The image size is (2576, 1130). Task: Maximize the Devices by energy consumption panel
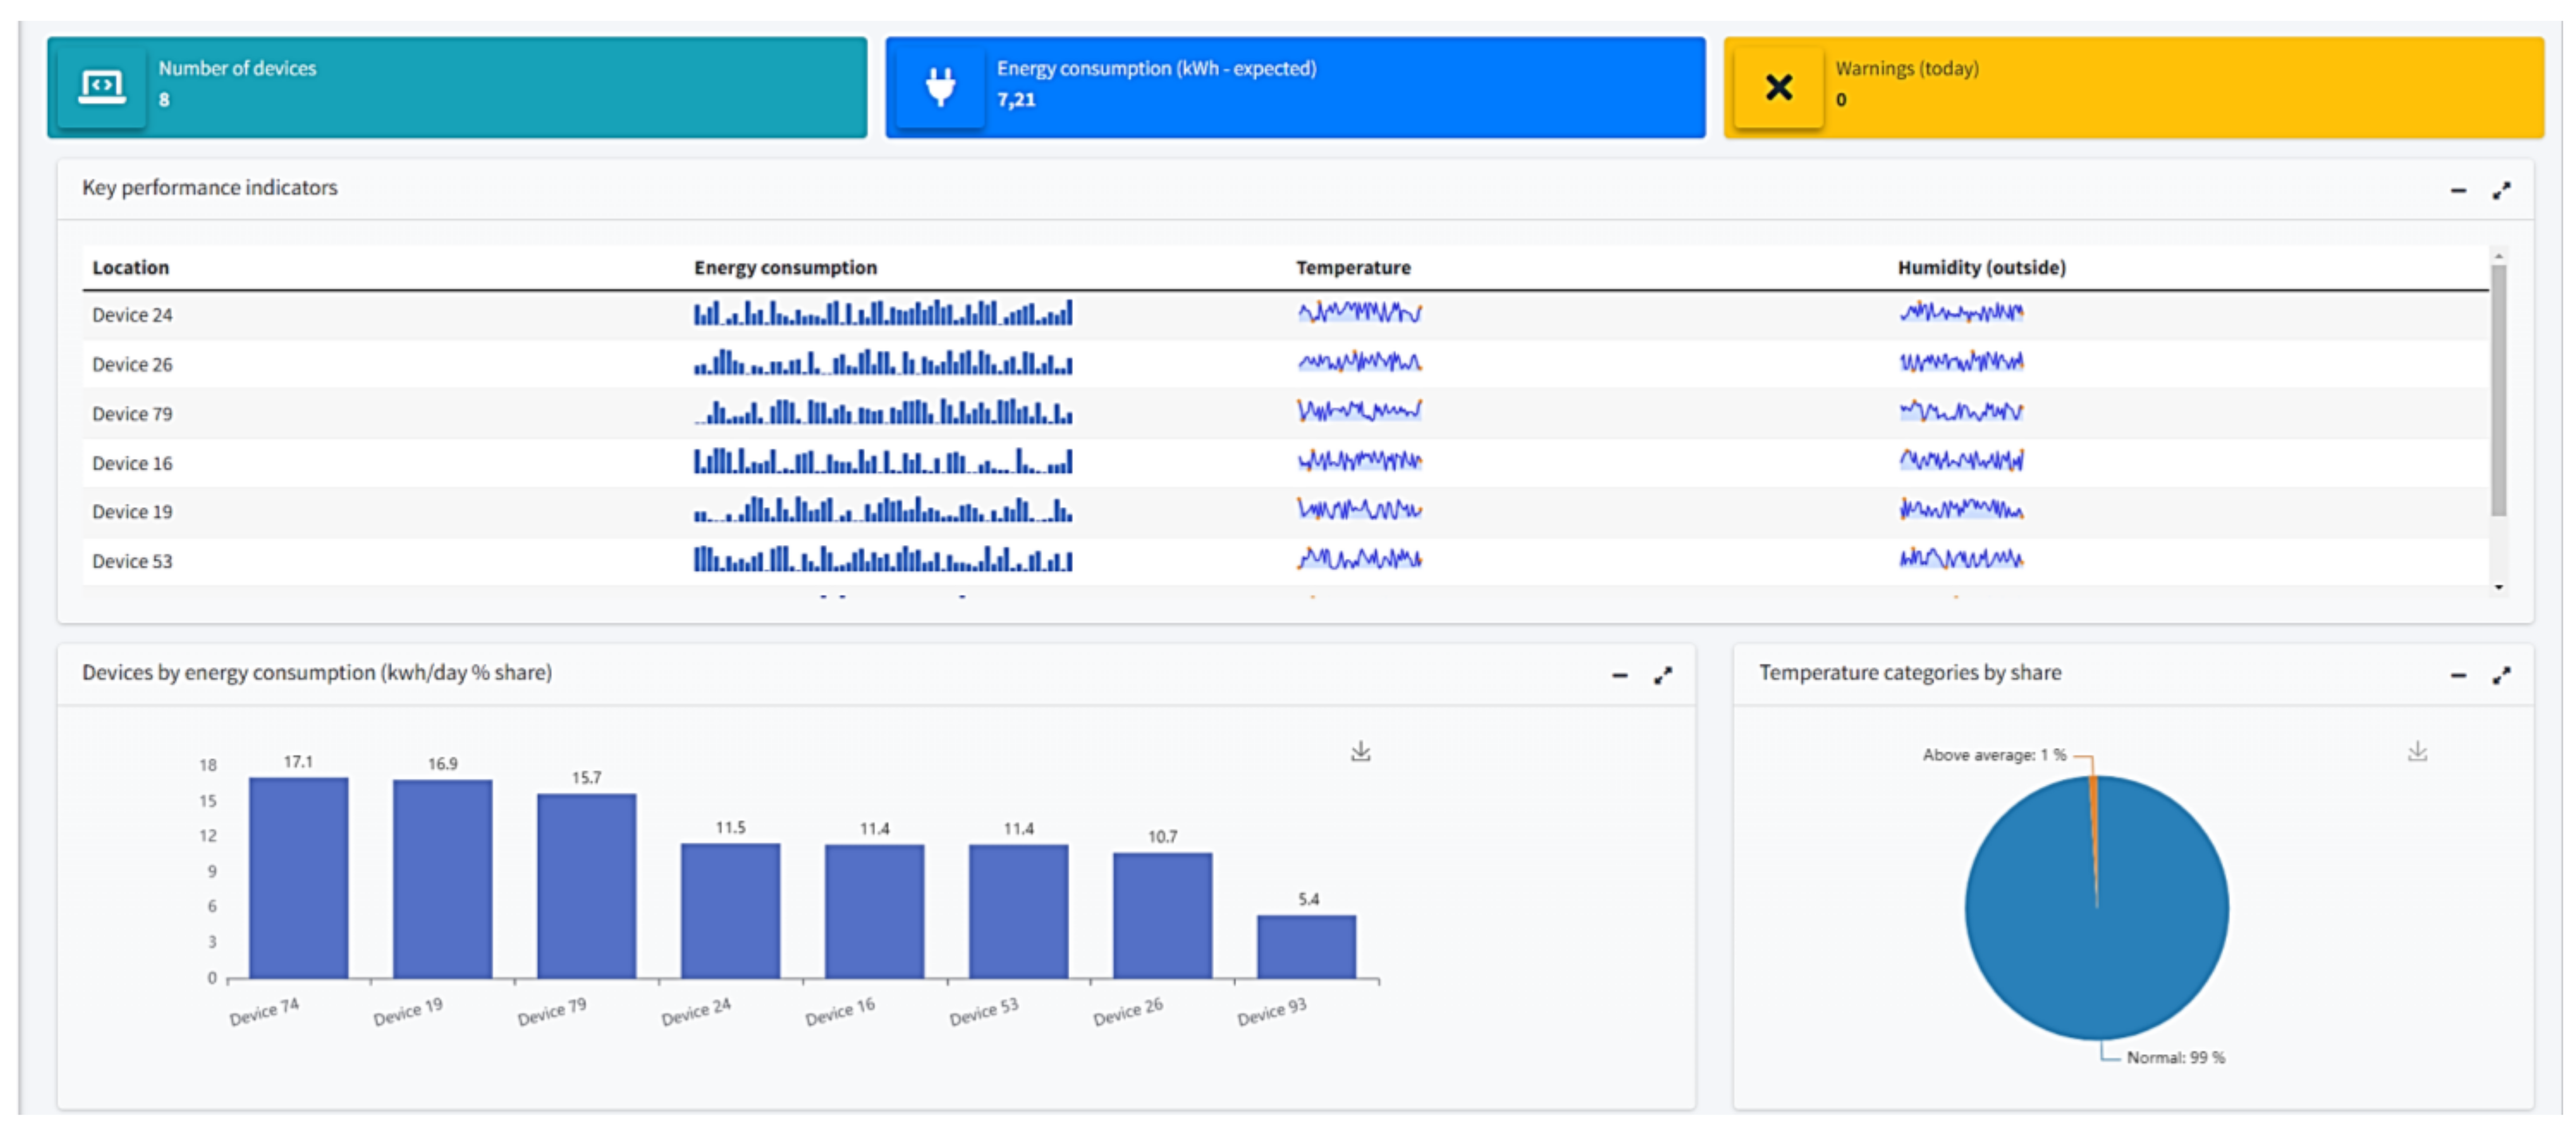pos(1662,676)
